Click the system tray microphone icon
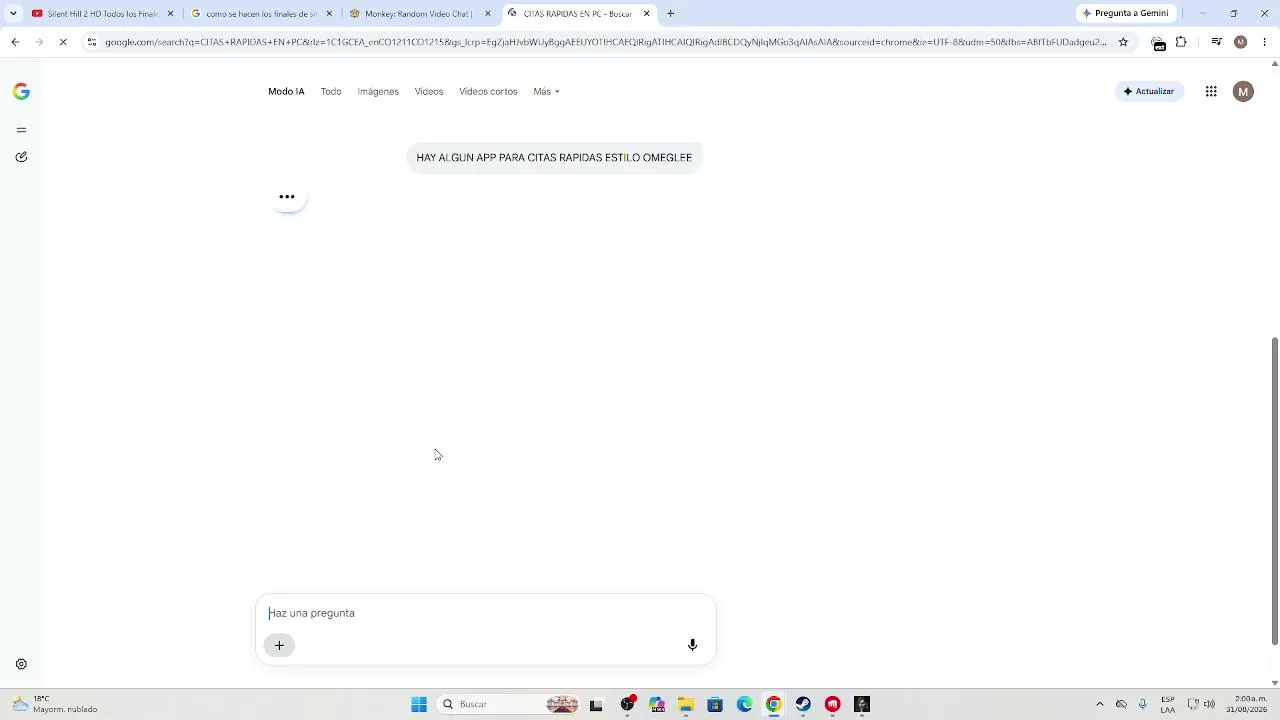Screen dimensions: 1280x720 [x=1143, y=705]
